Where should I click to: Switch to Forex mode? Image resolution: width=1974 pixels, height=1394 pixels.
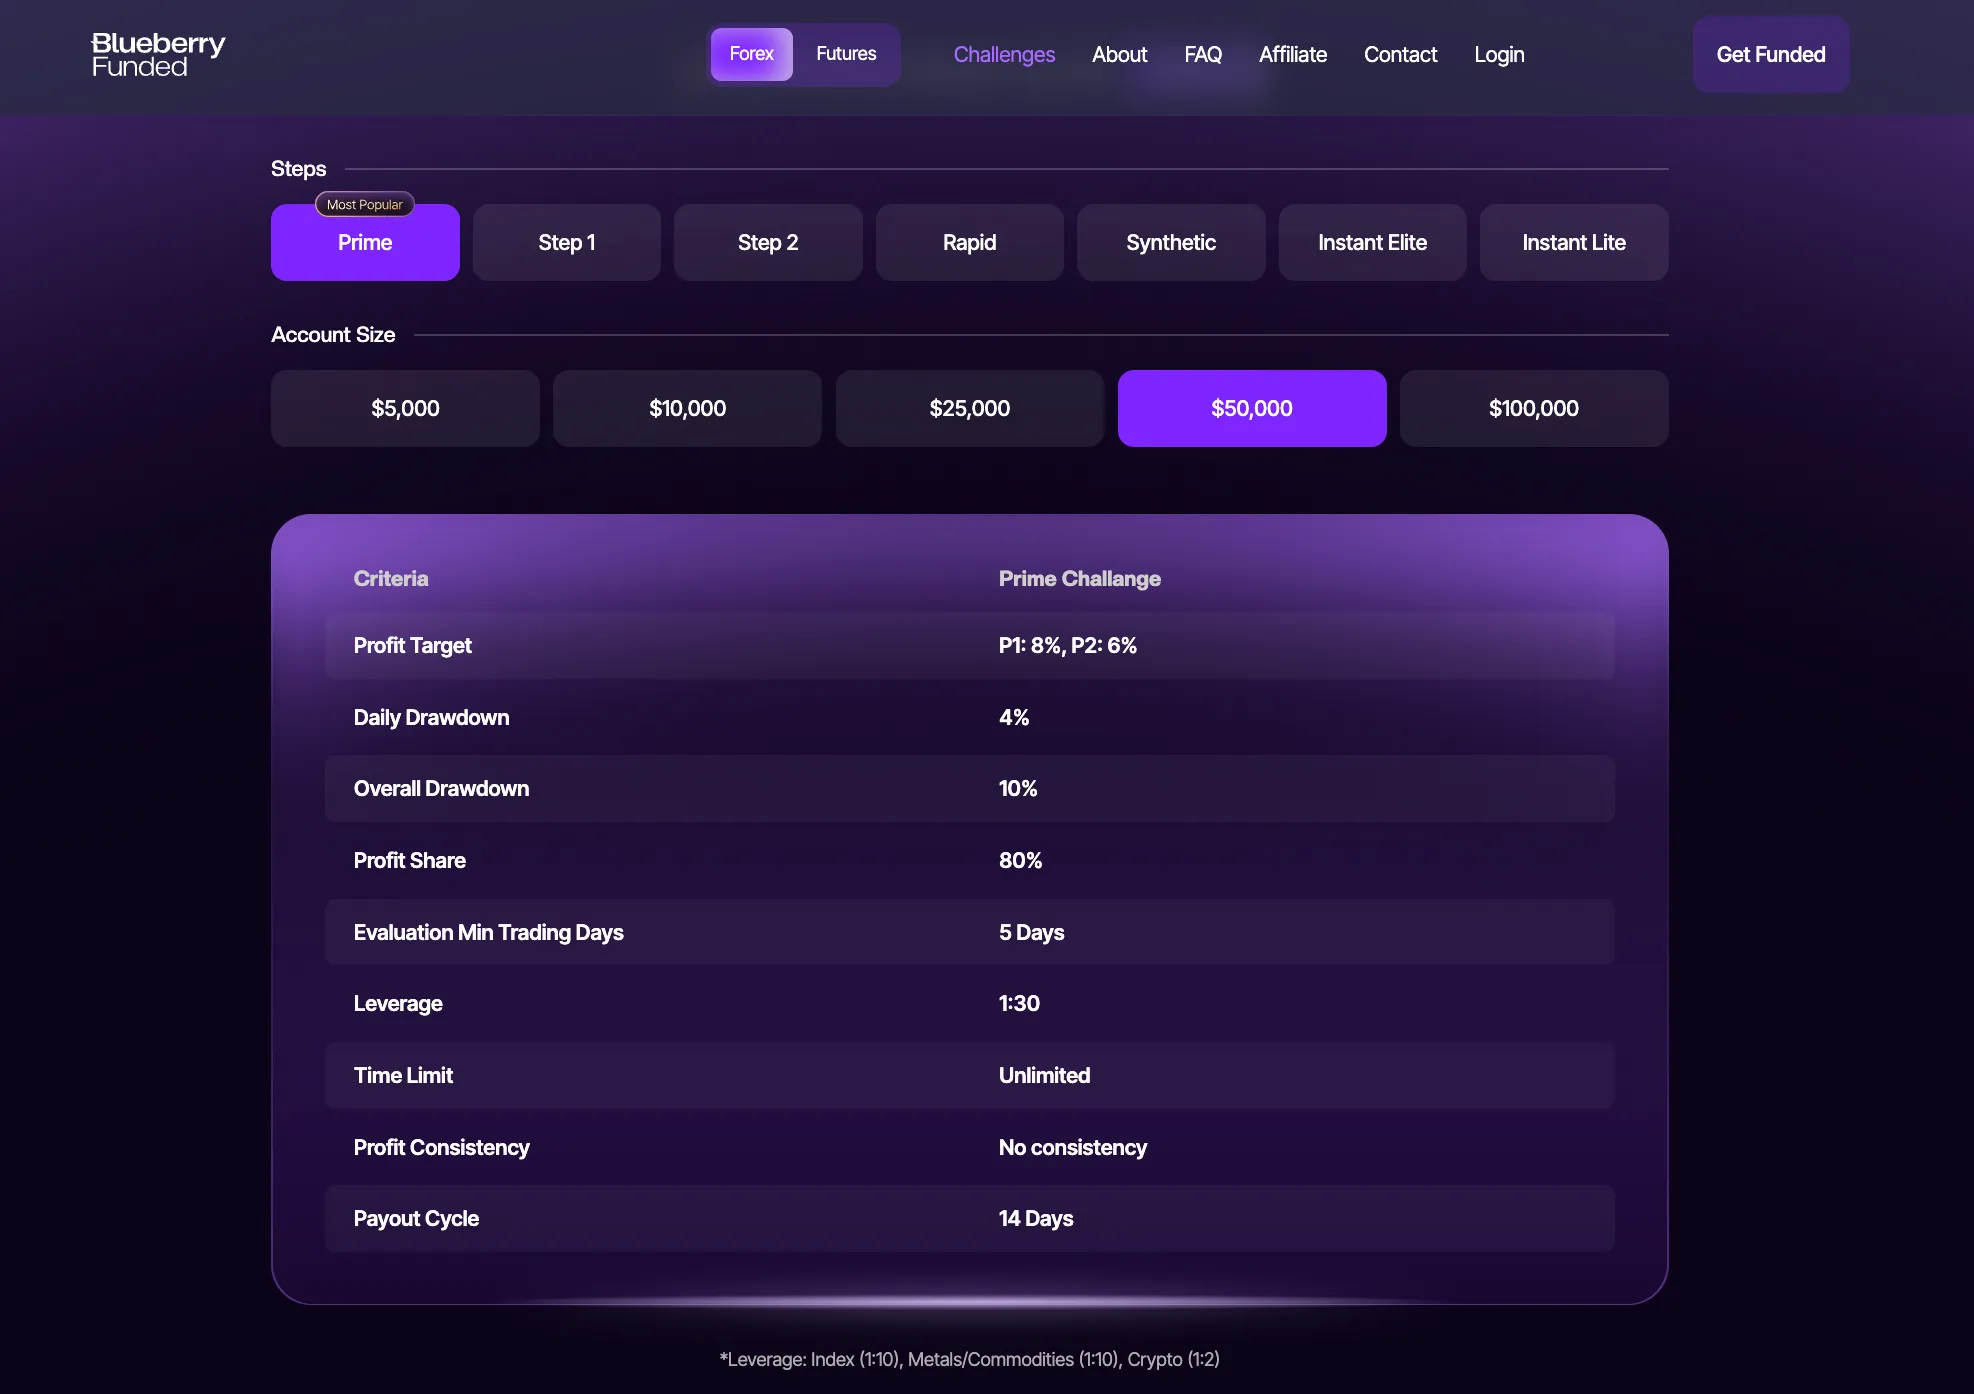[751, 54]
